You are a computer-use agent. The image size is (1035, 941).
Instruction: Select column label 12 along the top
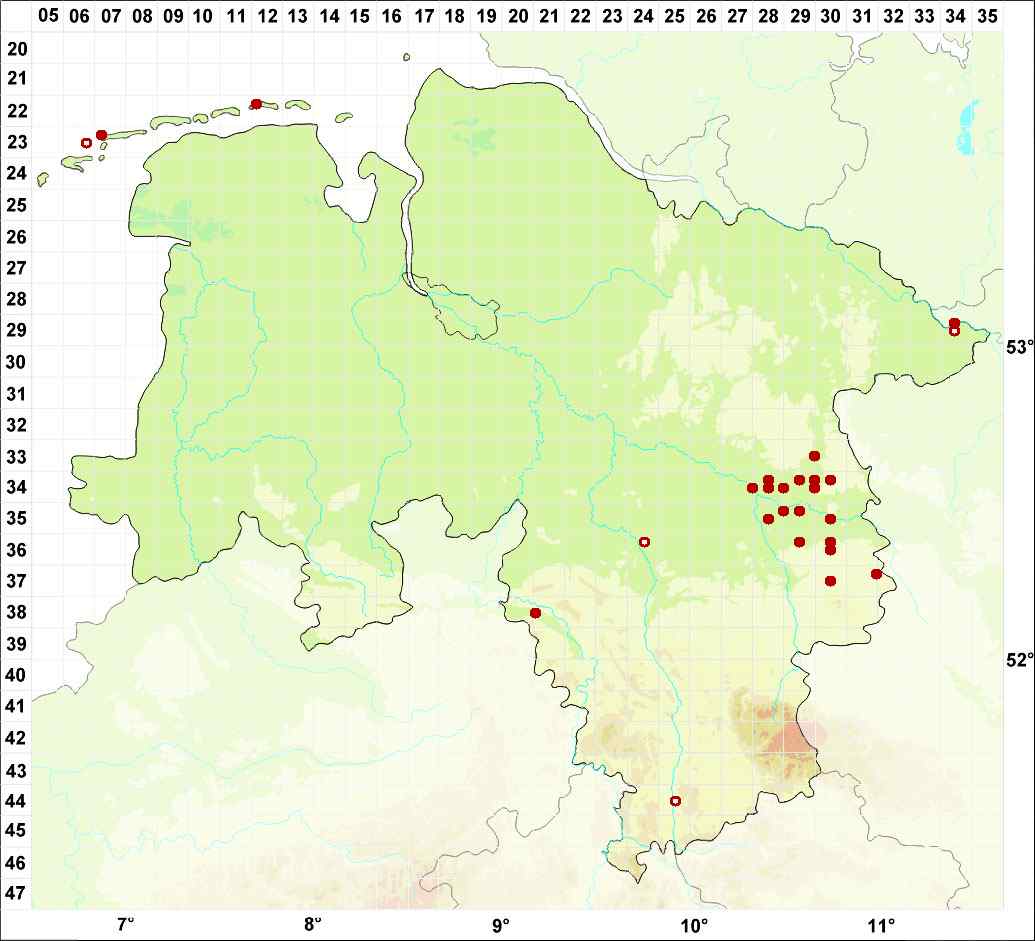266,16
